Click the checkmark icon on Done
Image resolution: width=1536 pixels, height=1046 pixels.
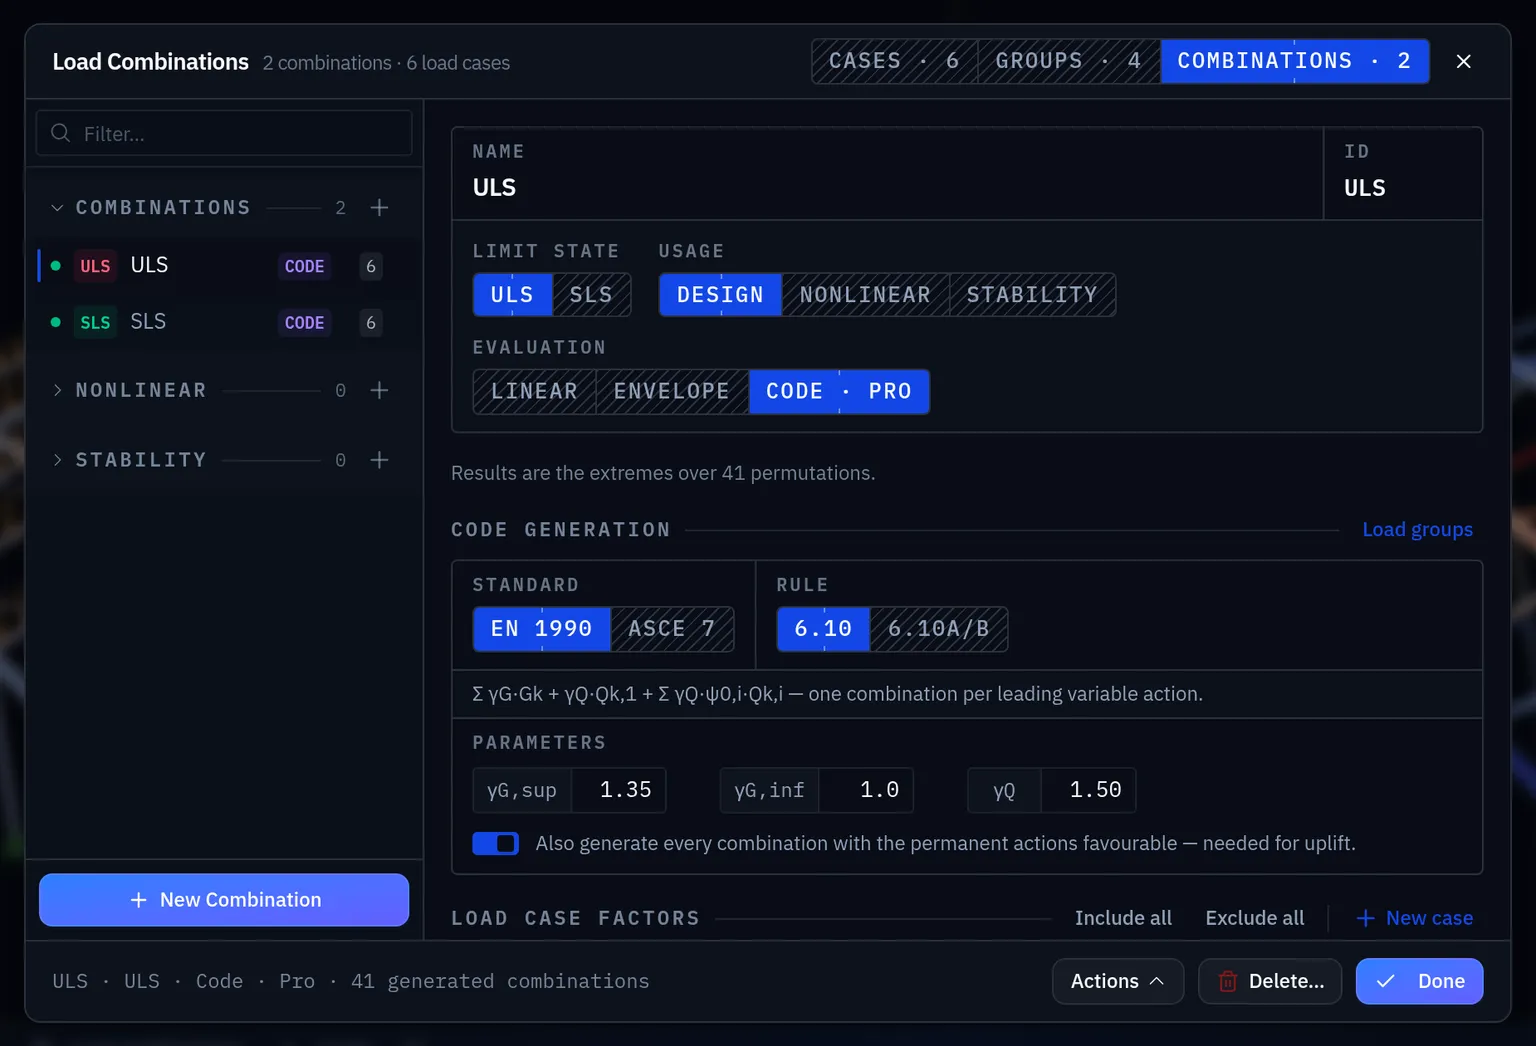pyautogui.click(x=1386, y=981)
